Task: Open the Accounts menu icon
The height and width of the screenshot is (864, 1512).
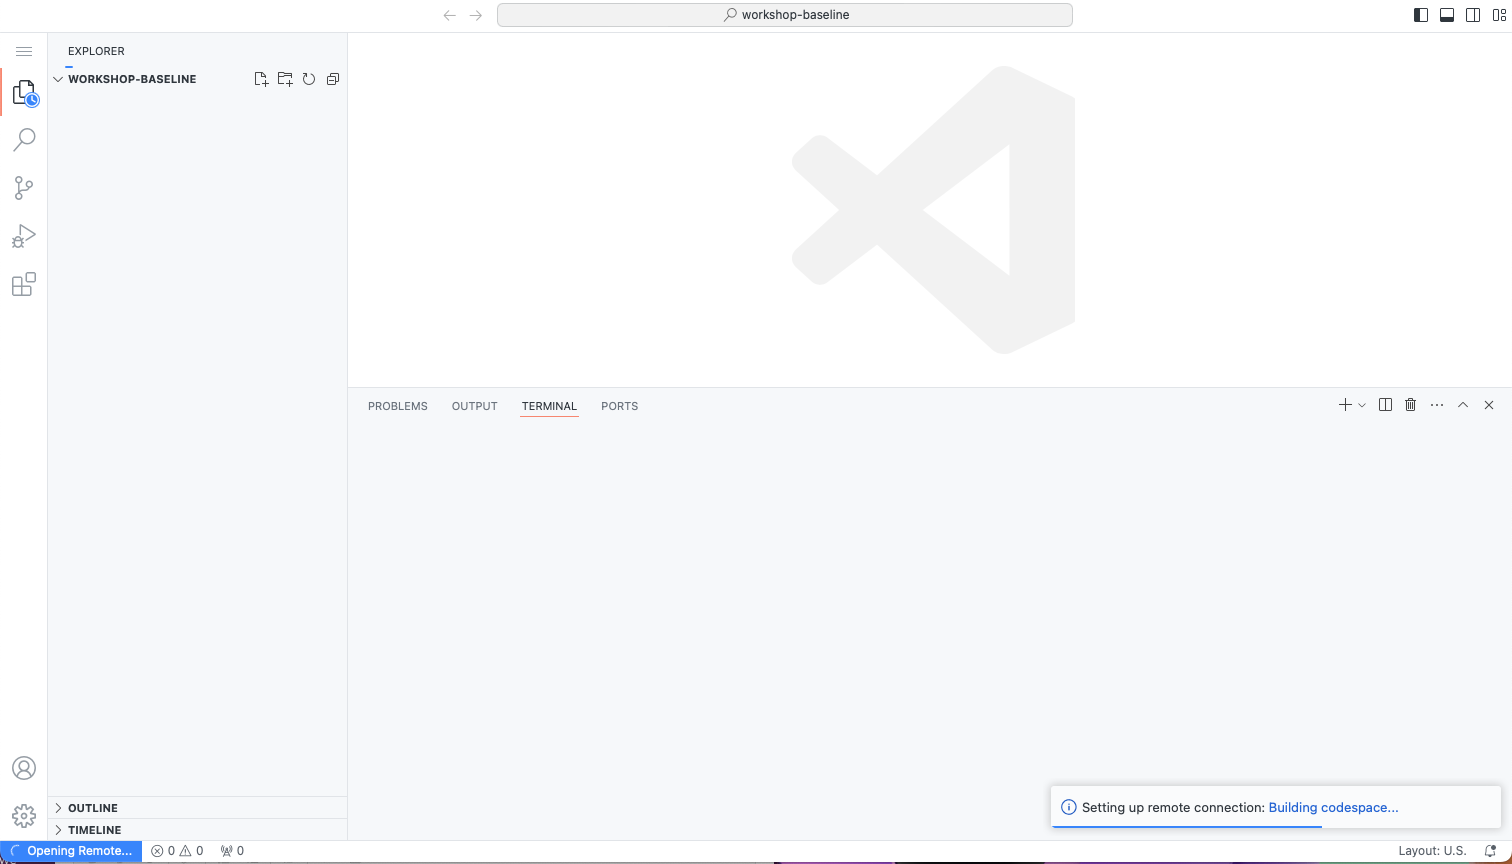Action: tap(24, 768)
